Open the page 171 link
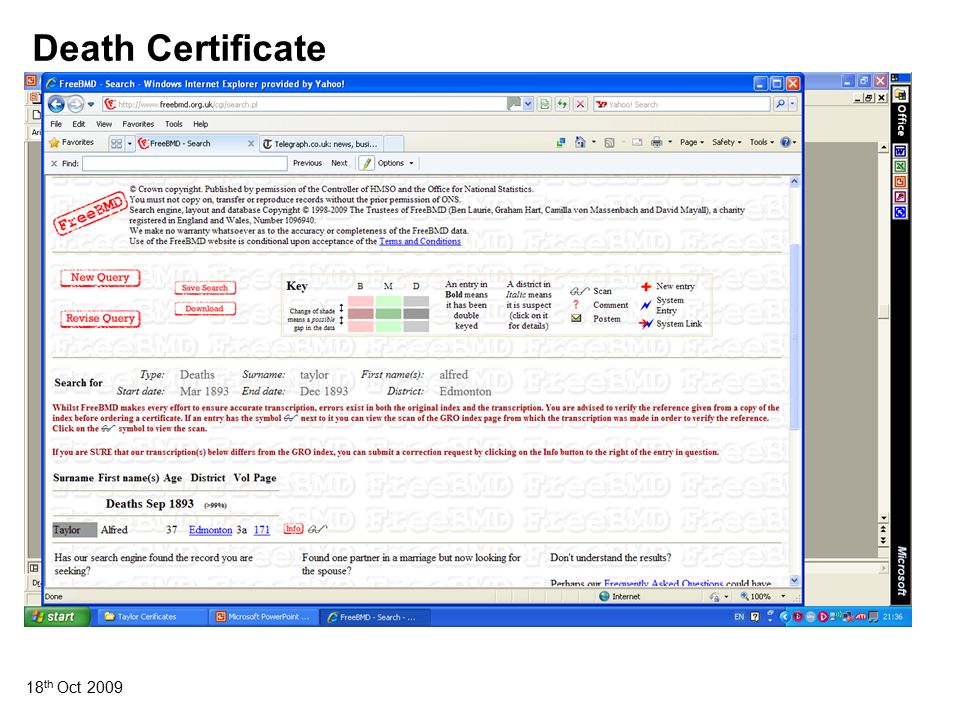The width and height of the screenshot is (960, 720). (x=261, y=530)
